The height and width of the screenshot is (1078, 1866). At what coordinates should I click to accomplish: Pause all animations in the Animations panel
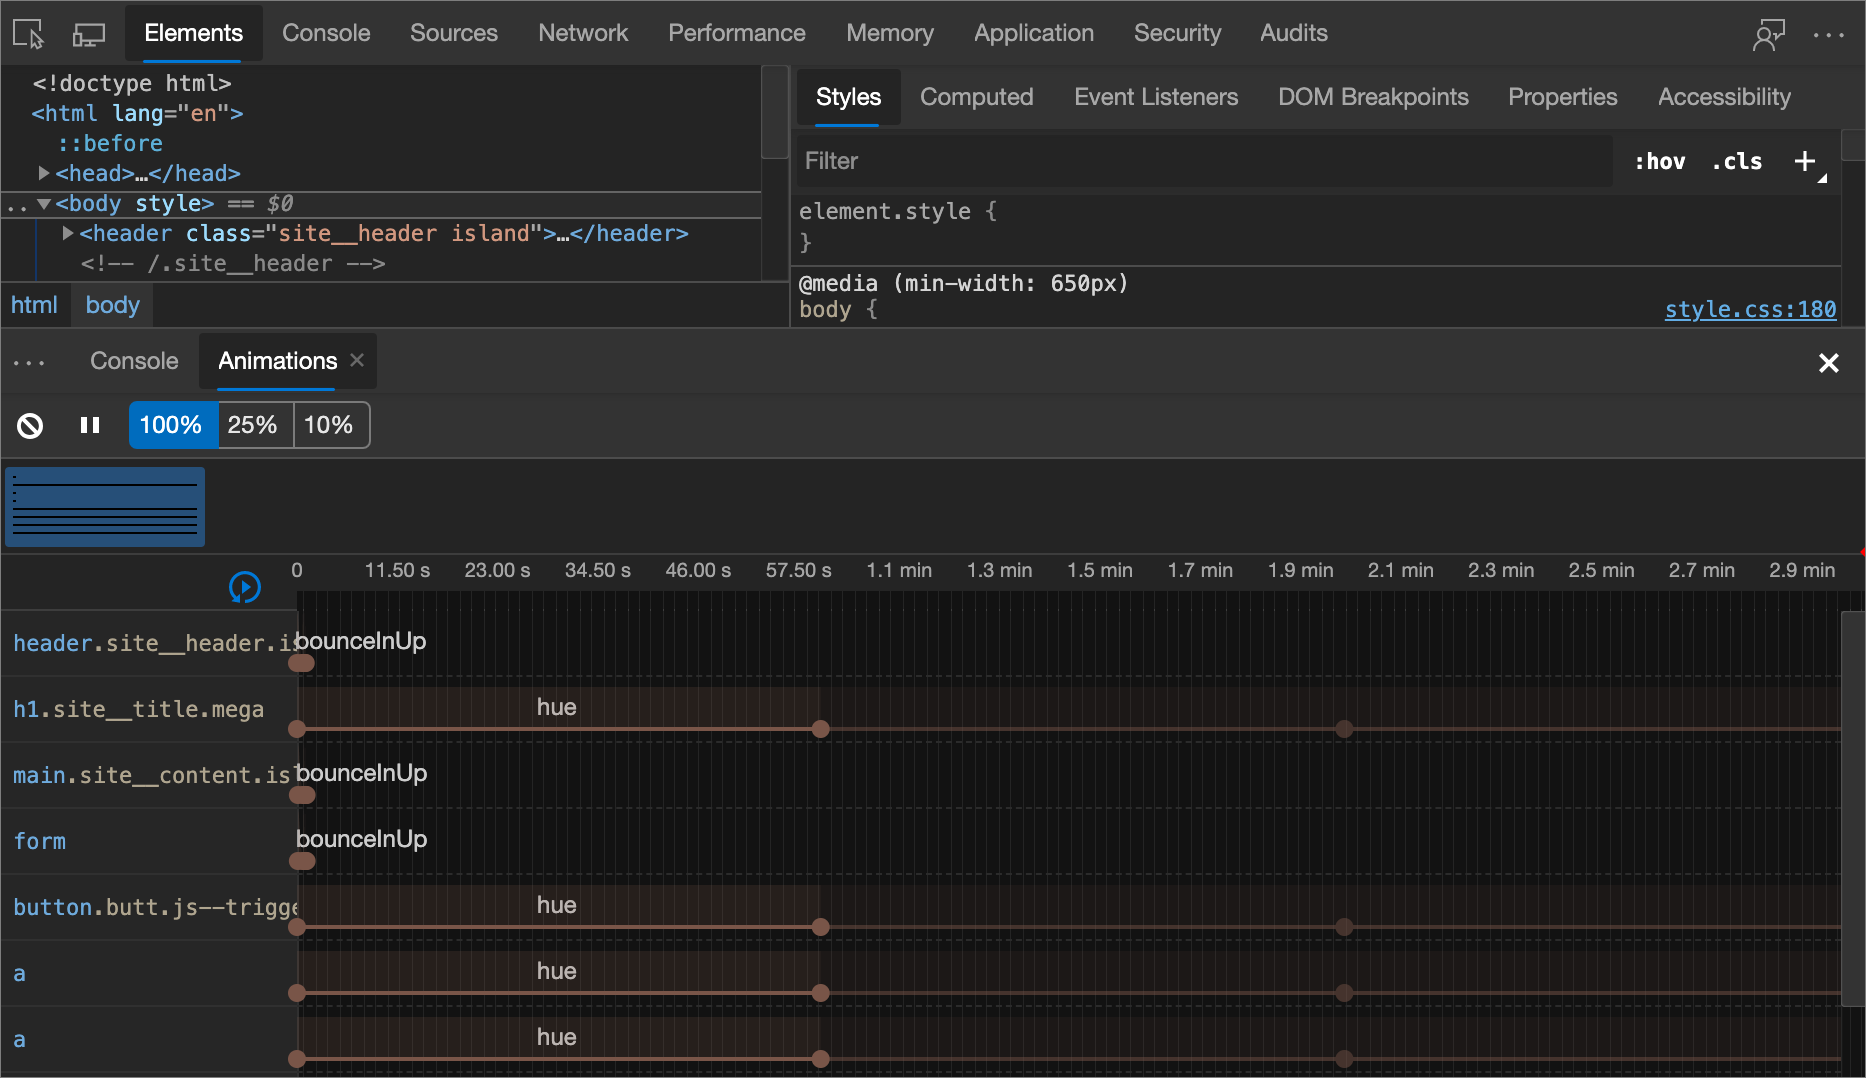point(89,425)
